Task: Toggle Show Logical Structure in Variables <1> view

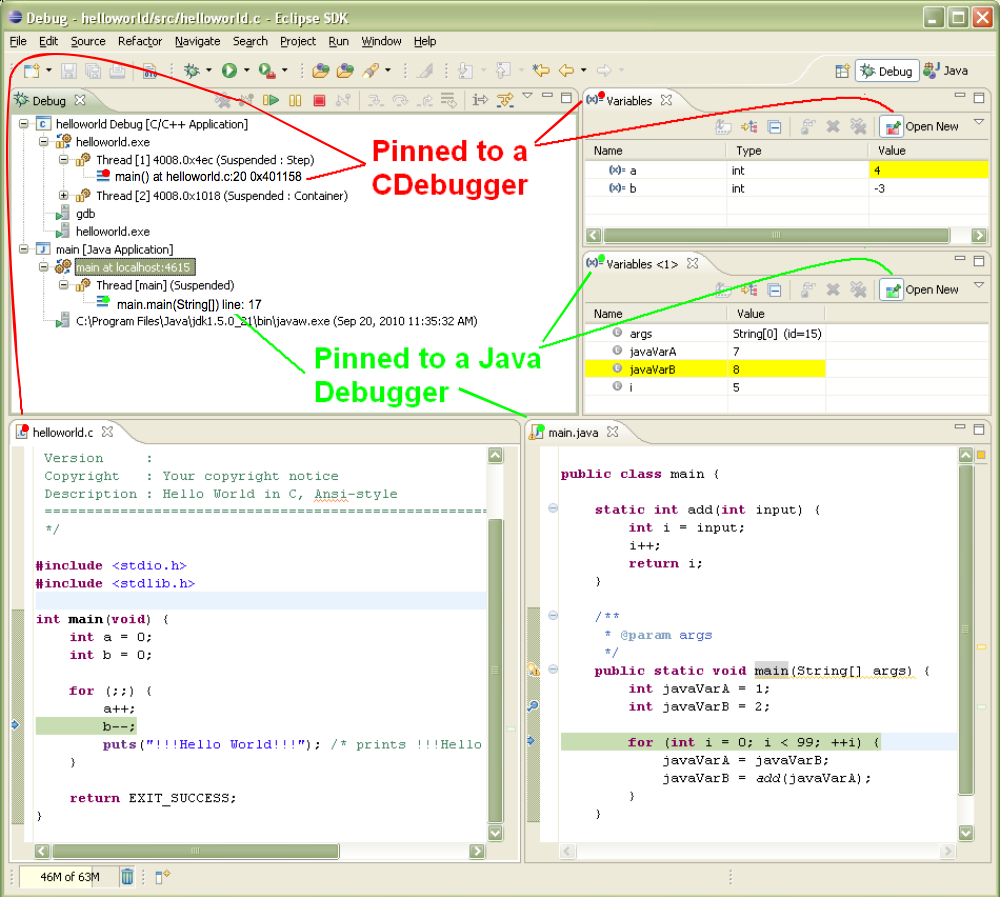Action: tap(749, 290)
